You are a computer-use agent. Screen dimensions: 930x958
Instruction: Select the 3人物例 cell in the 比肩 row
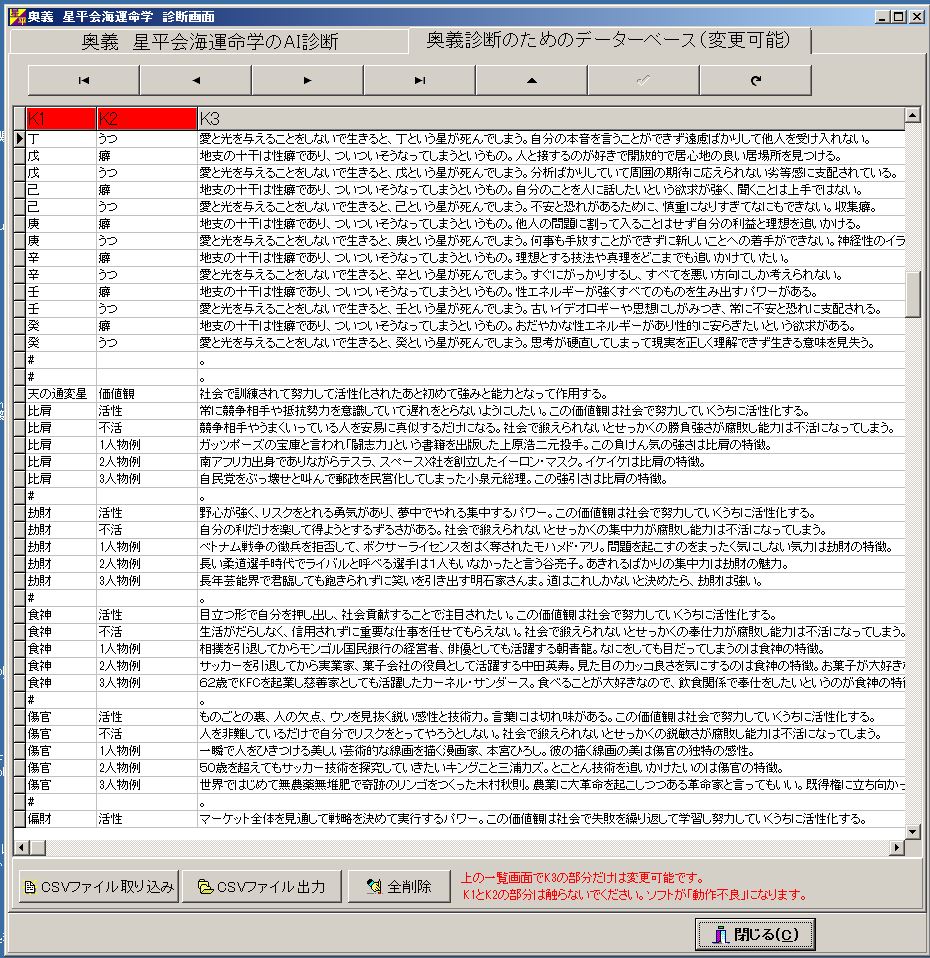[x=147, y=479]
